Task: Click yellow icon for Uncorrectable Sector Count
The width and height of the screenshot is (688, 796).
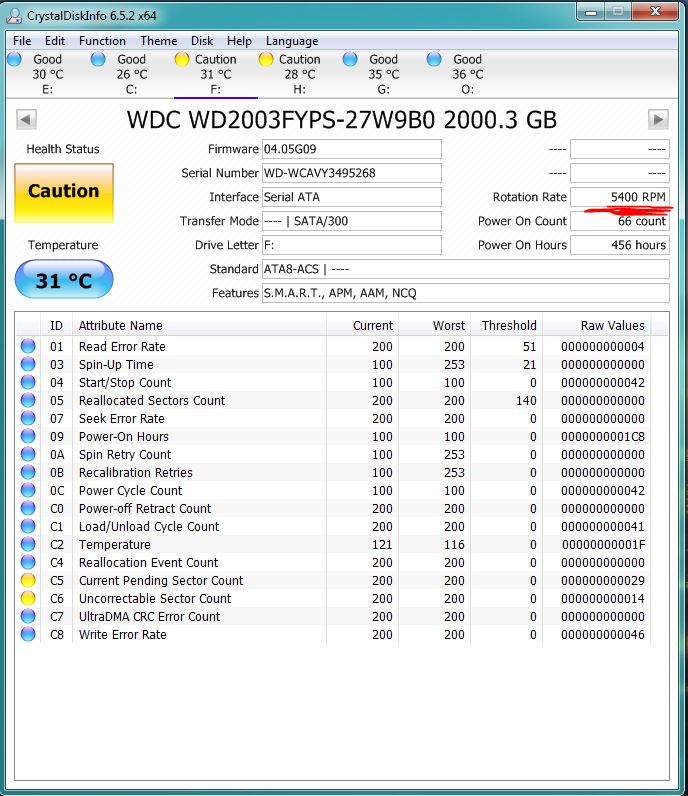Action: [x=28, y=599]
